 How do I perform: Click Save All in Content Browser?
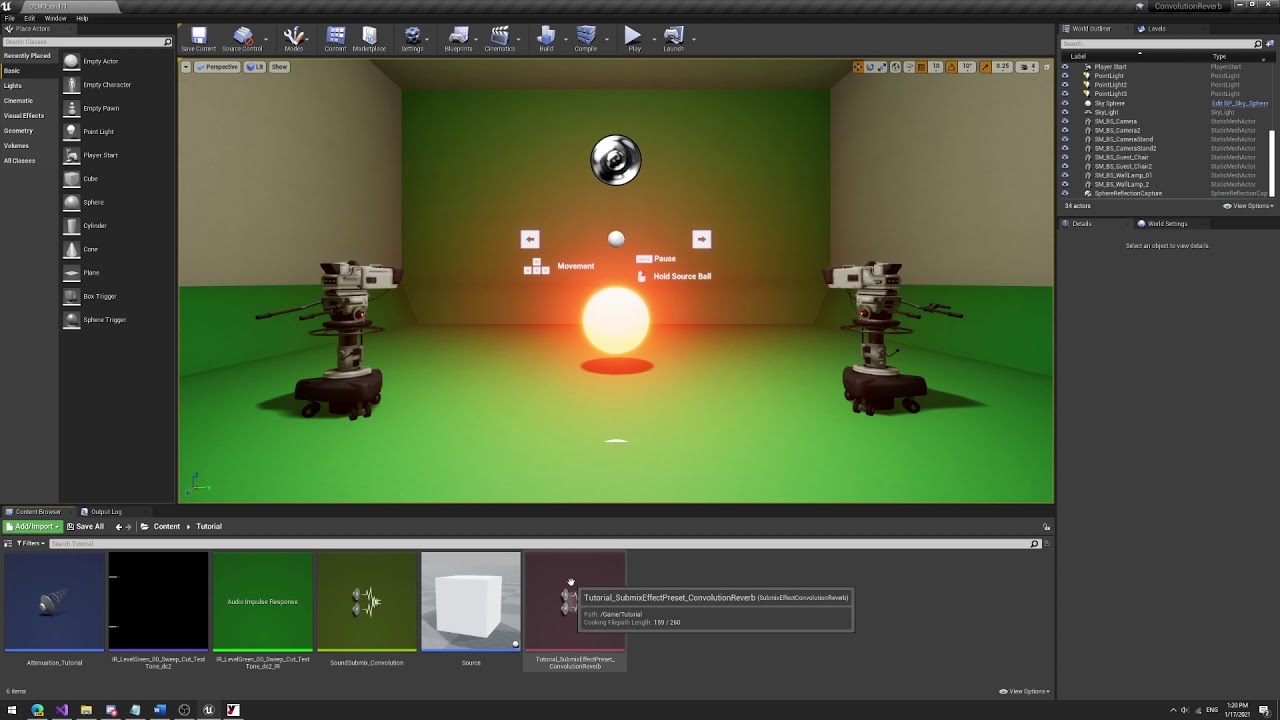tap(85, 527)
